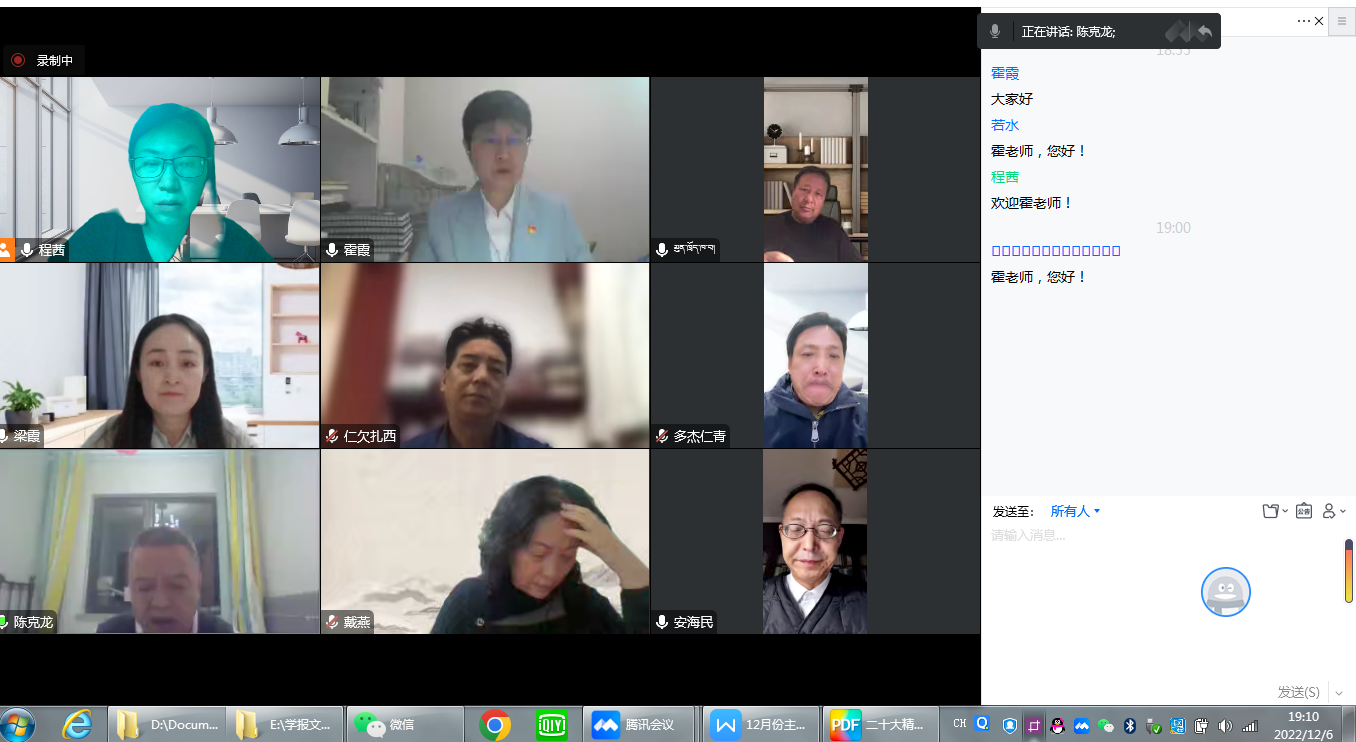1356x742 pixels.
Task: Open Tencent Meeting from the taskbar
Action: click(x=638, y=724)
